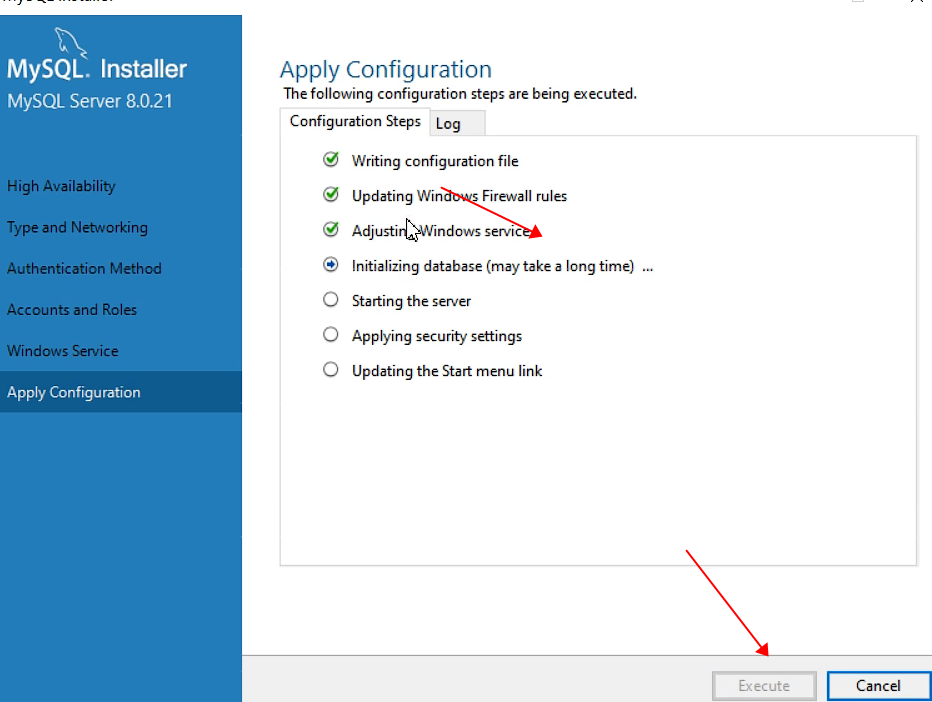
Task: Click the 'Apply Configuration' page heading
Action: pyautogui.click(x=386, y=70)
